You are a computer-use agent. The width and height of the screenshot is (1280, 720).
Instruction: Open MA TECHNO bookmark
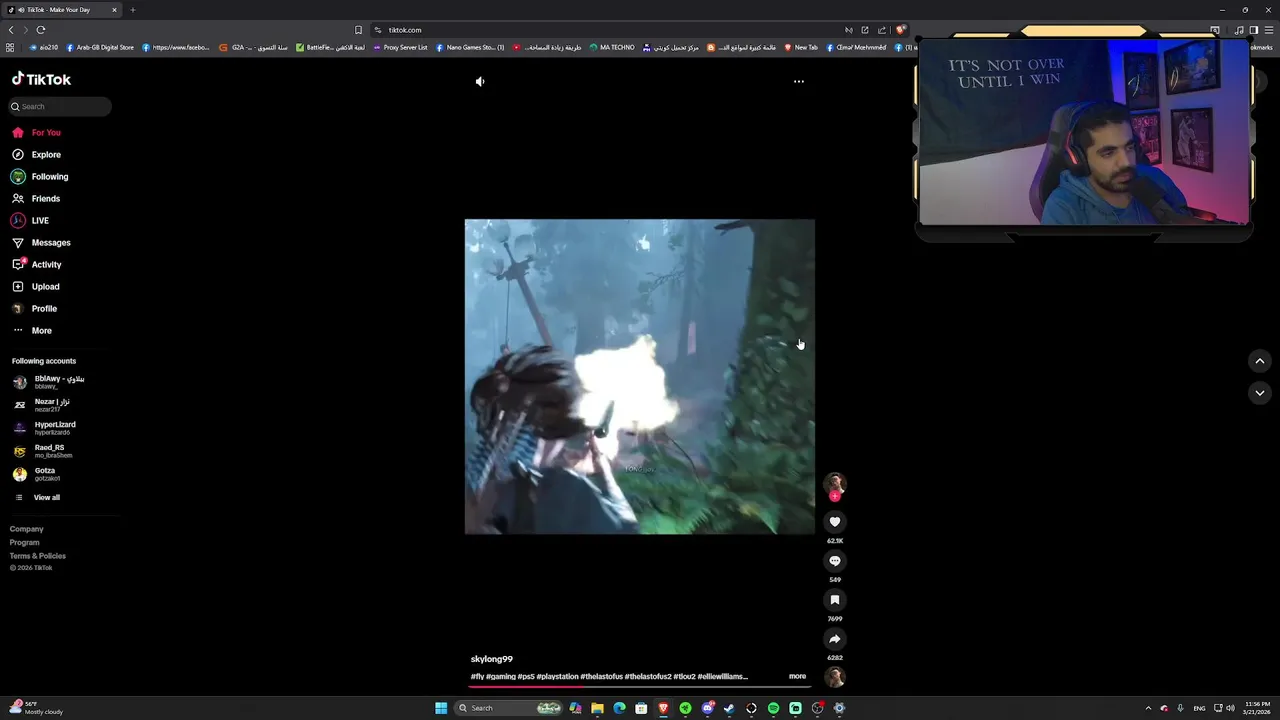point(611,47)
